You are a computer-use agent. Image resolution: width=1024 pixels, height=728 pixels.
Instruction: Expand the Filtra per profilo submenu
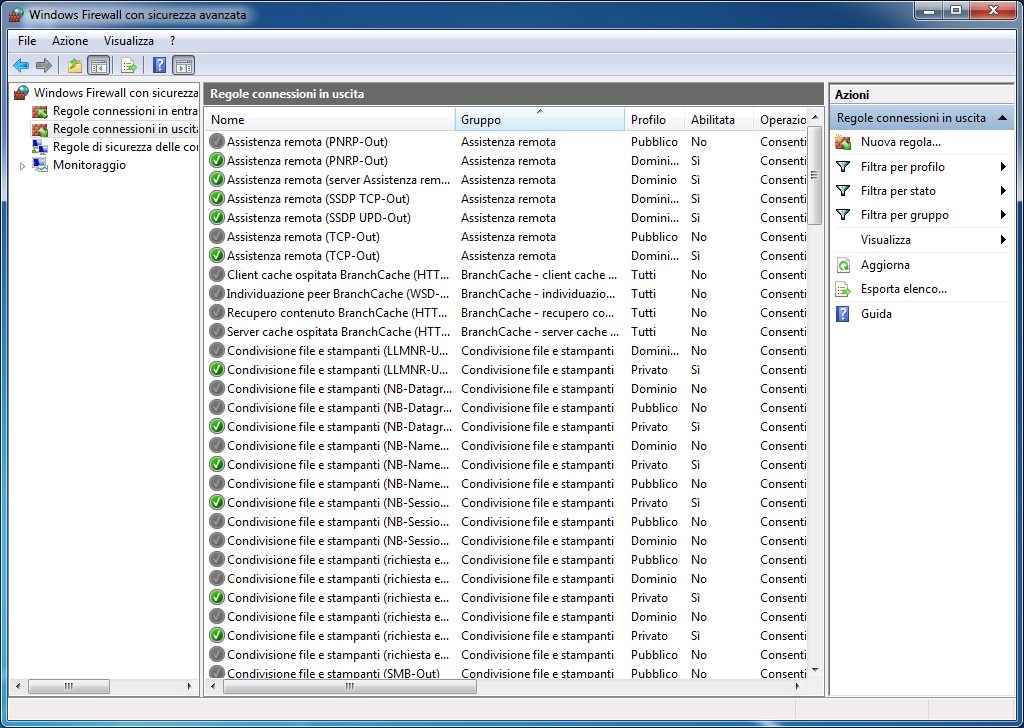903,167
